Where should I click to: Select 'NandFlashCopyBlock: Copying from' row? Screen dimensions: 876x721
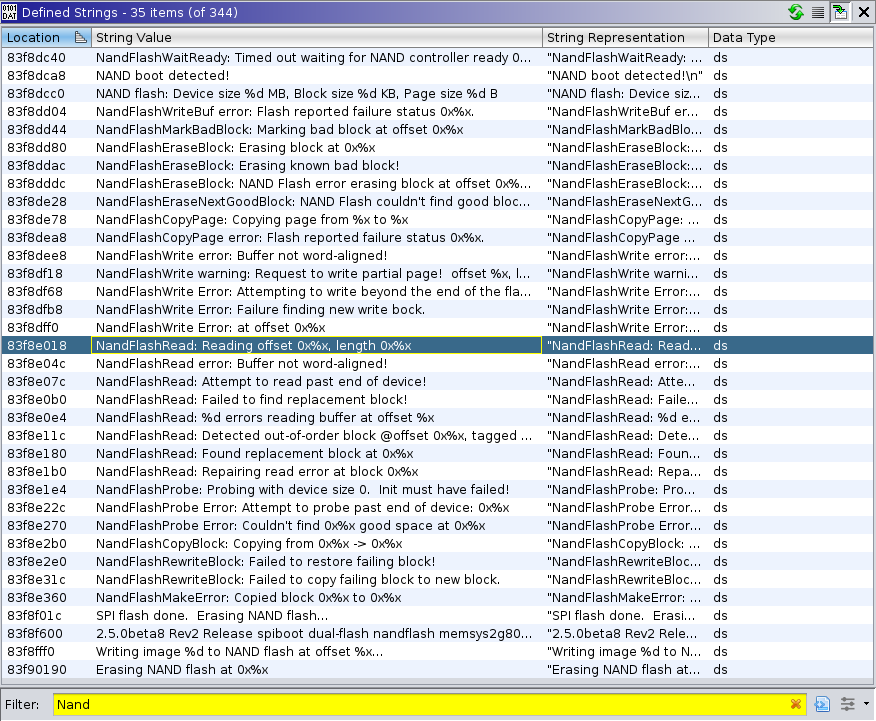click(x=437, y=543)
